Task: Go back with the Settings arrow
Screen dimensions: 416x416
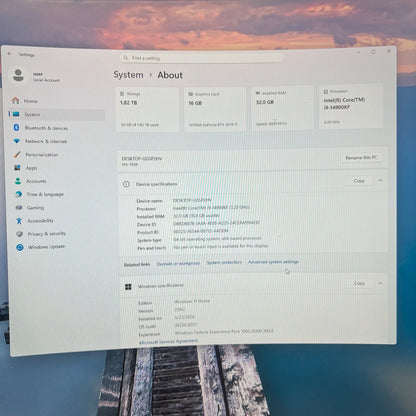Action: pyautogui.click(x=10, y=54)
